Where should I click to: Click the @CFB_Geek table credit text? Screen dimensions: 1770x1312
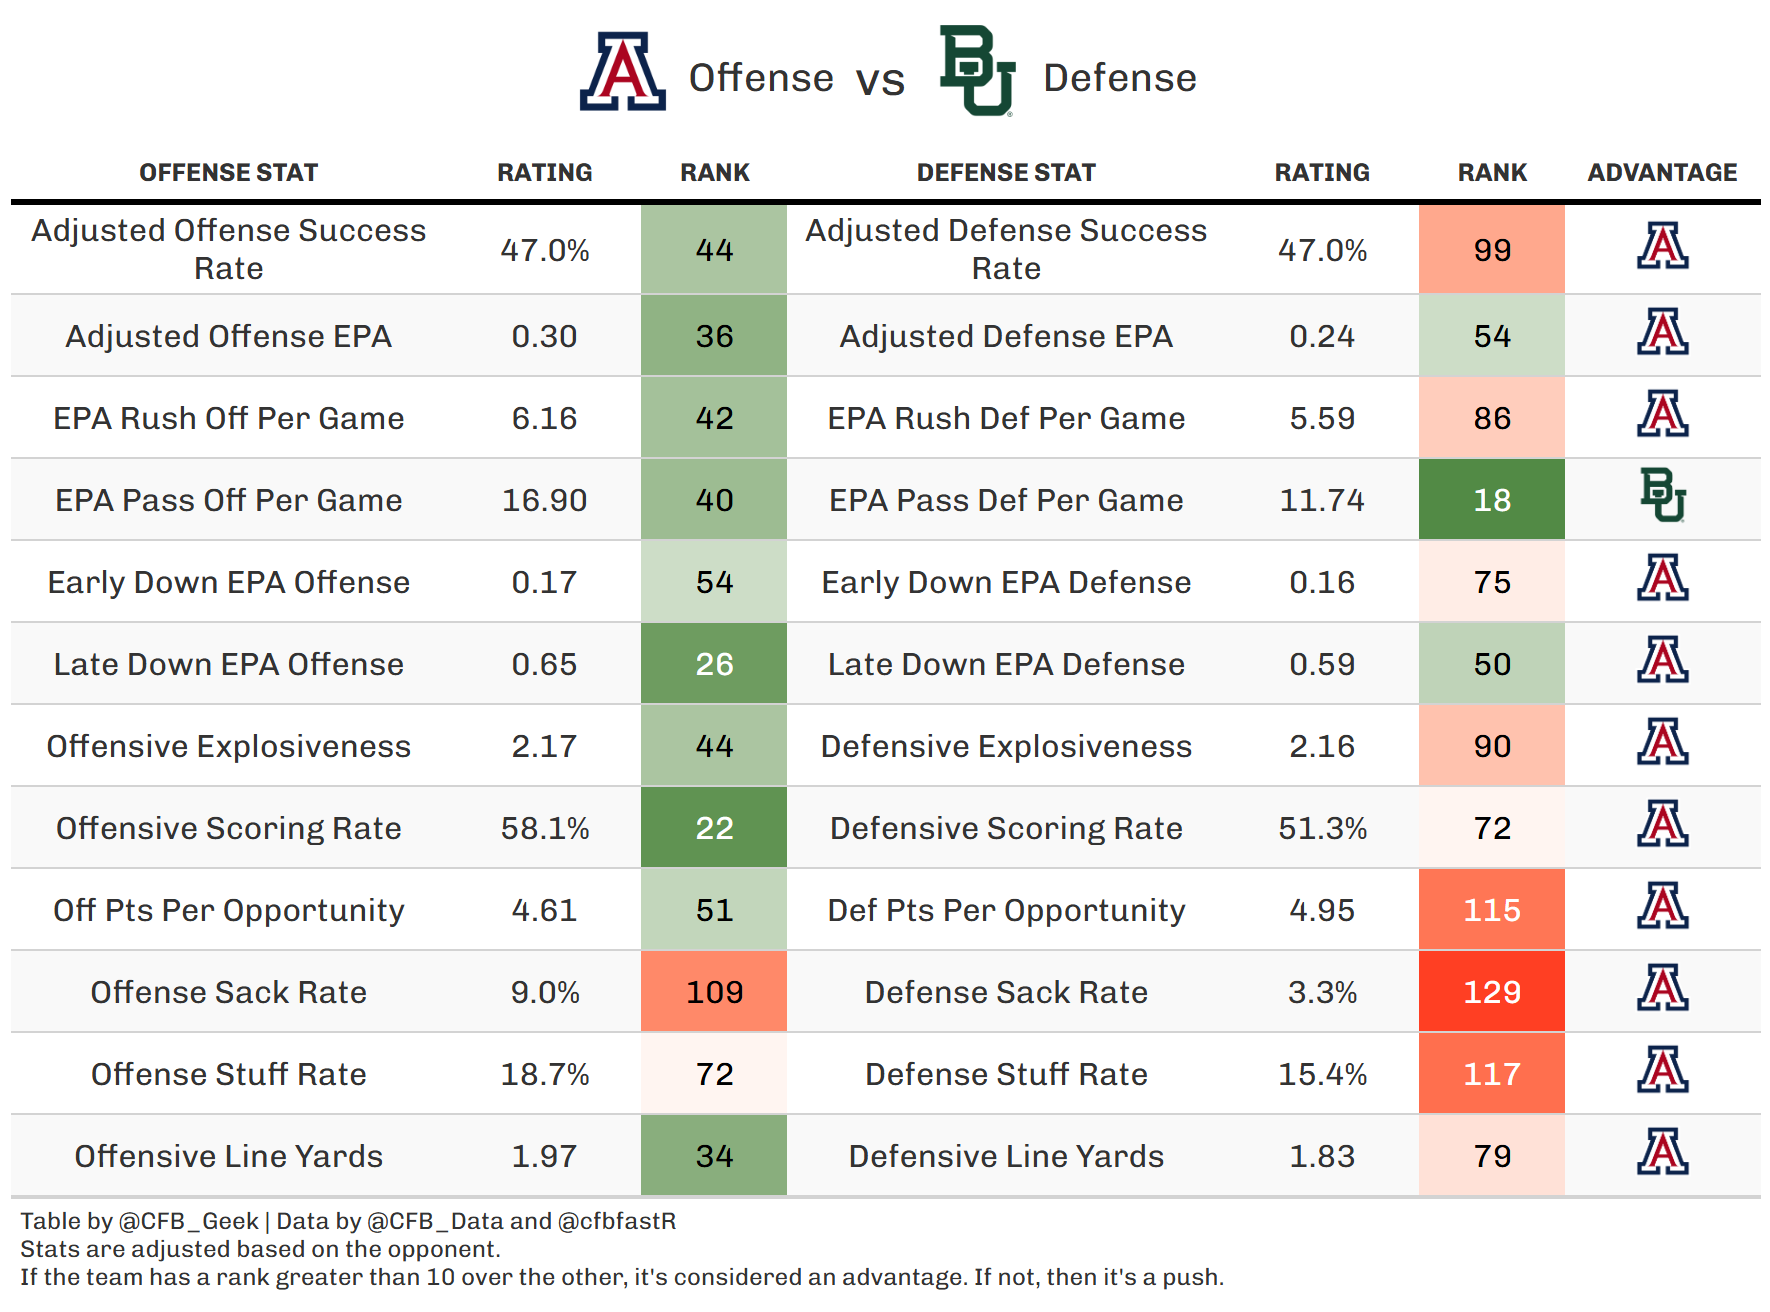(x=189, y=1221)
